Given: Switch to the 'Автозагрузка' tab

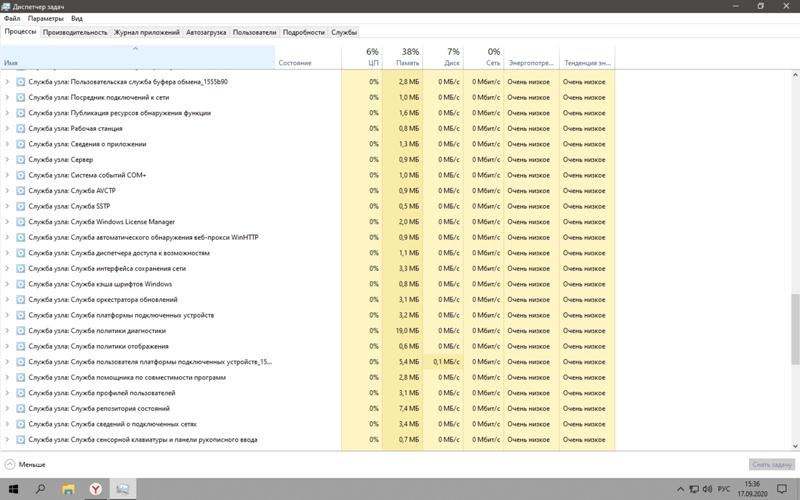Looking at the screenshot, I should [x=206, y=32].
